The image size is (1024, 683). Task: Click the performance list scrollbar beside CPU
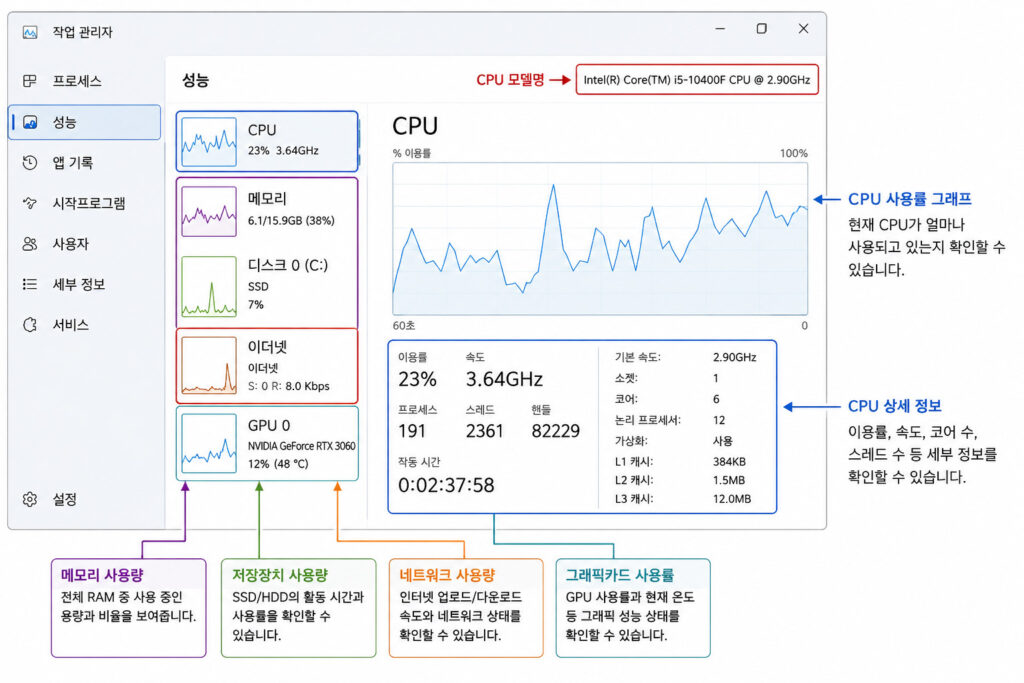point(359,140)
